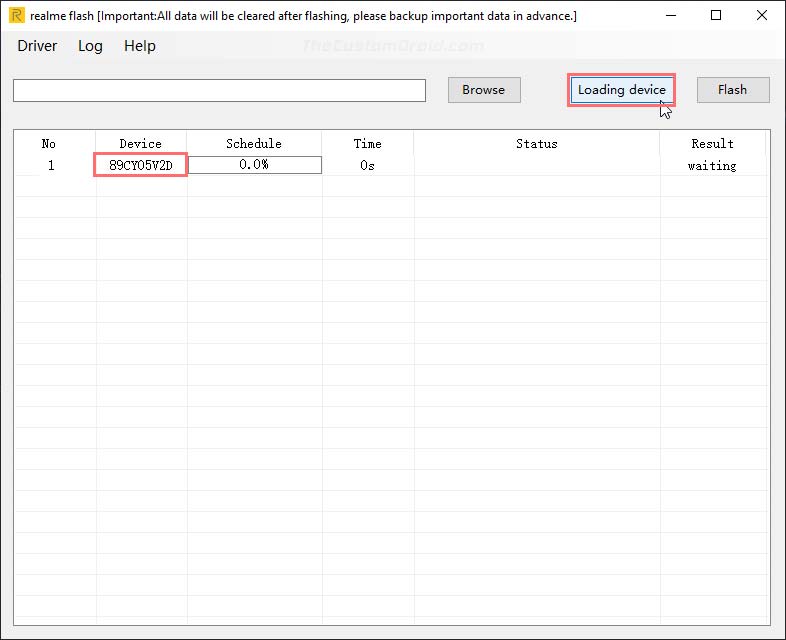The image size is (786, 640).
Task: Click the Time column header
Action: pos(367,144)
